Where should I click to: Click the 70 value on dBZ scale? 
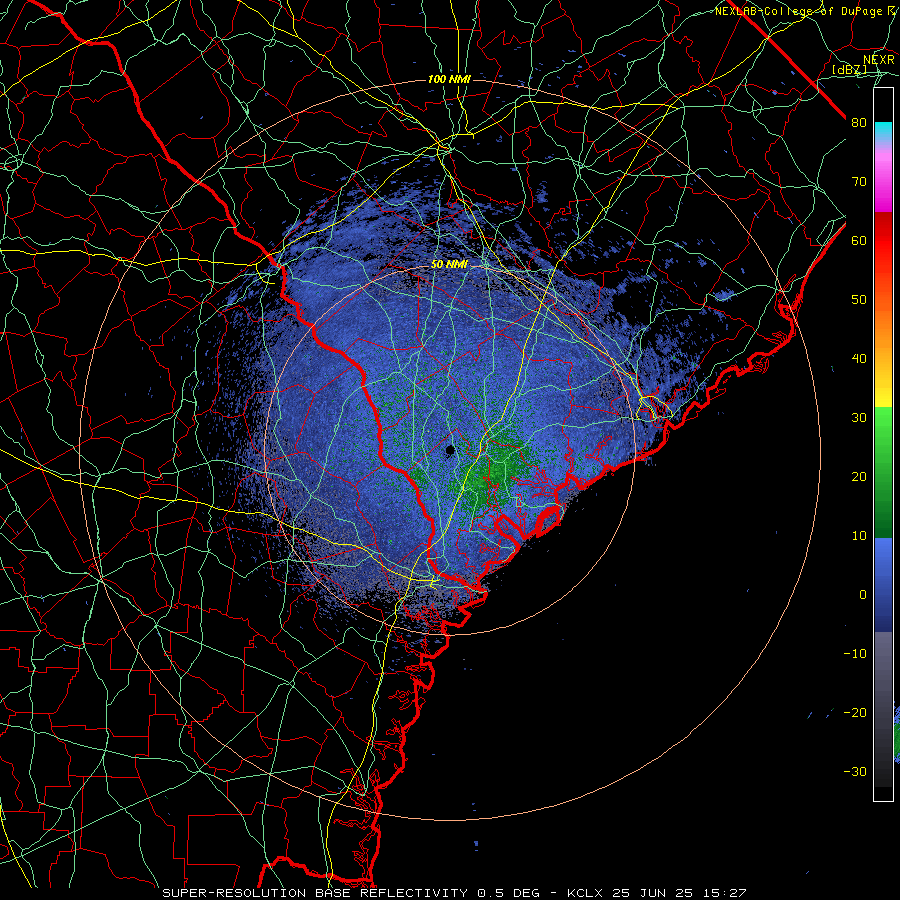point(859,182)
